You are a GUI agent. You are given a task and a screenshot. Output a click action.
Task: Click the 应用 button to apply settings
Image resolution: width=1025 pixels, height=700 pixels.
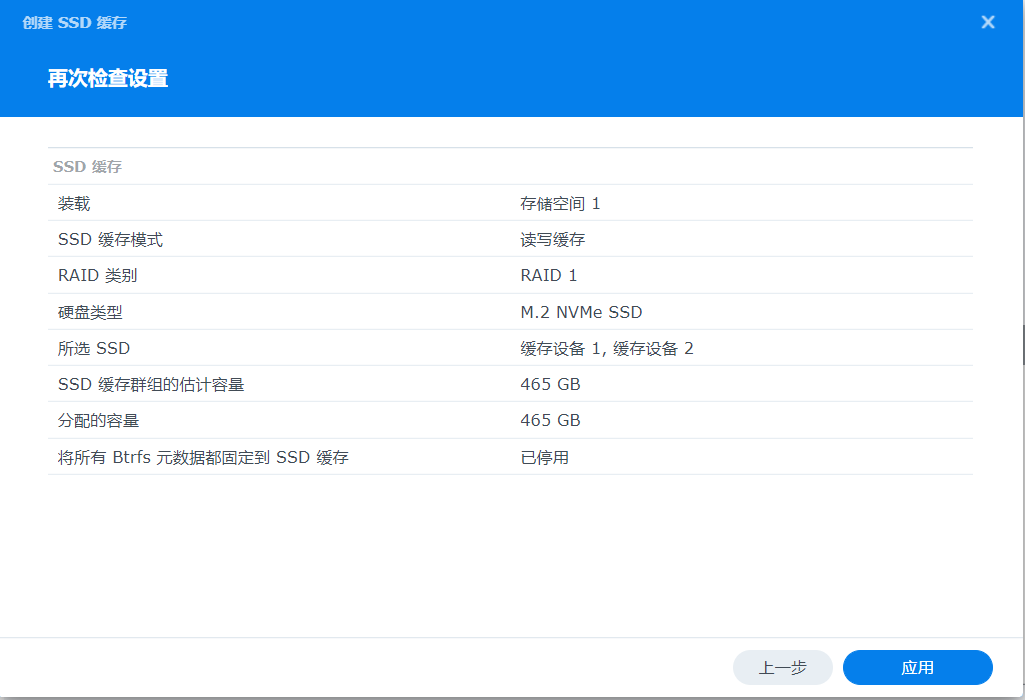[917, 668]
